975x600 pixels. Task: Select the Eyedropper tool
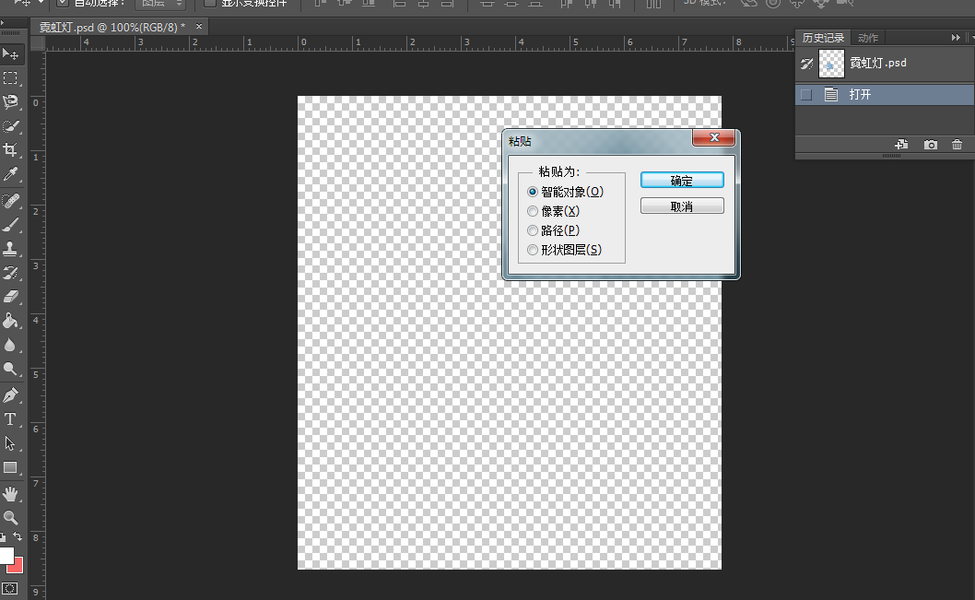10,175
